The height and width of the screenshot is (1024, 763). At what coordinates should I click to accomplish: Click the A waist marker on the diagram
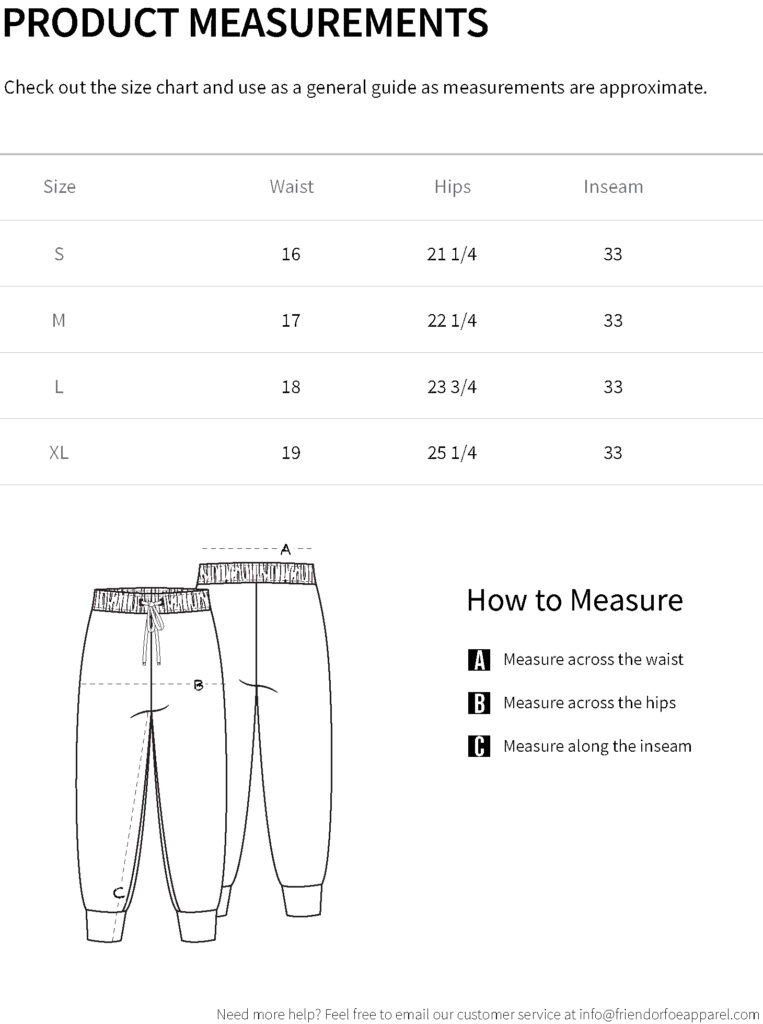click(285, 549)
